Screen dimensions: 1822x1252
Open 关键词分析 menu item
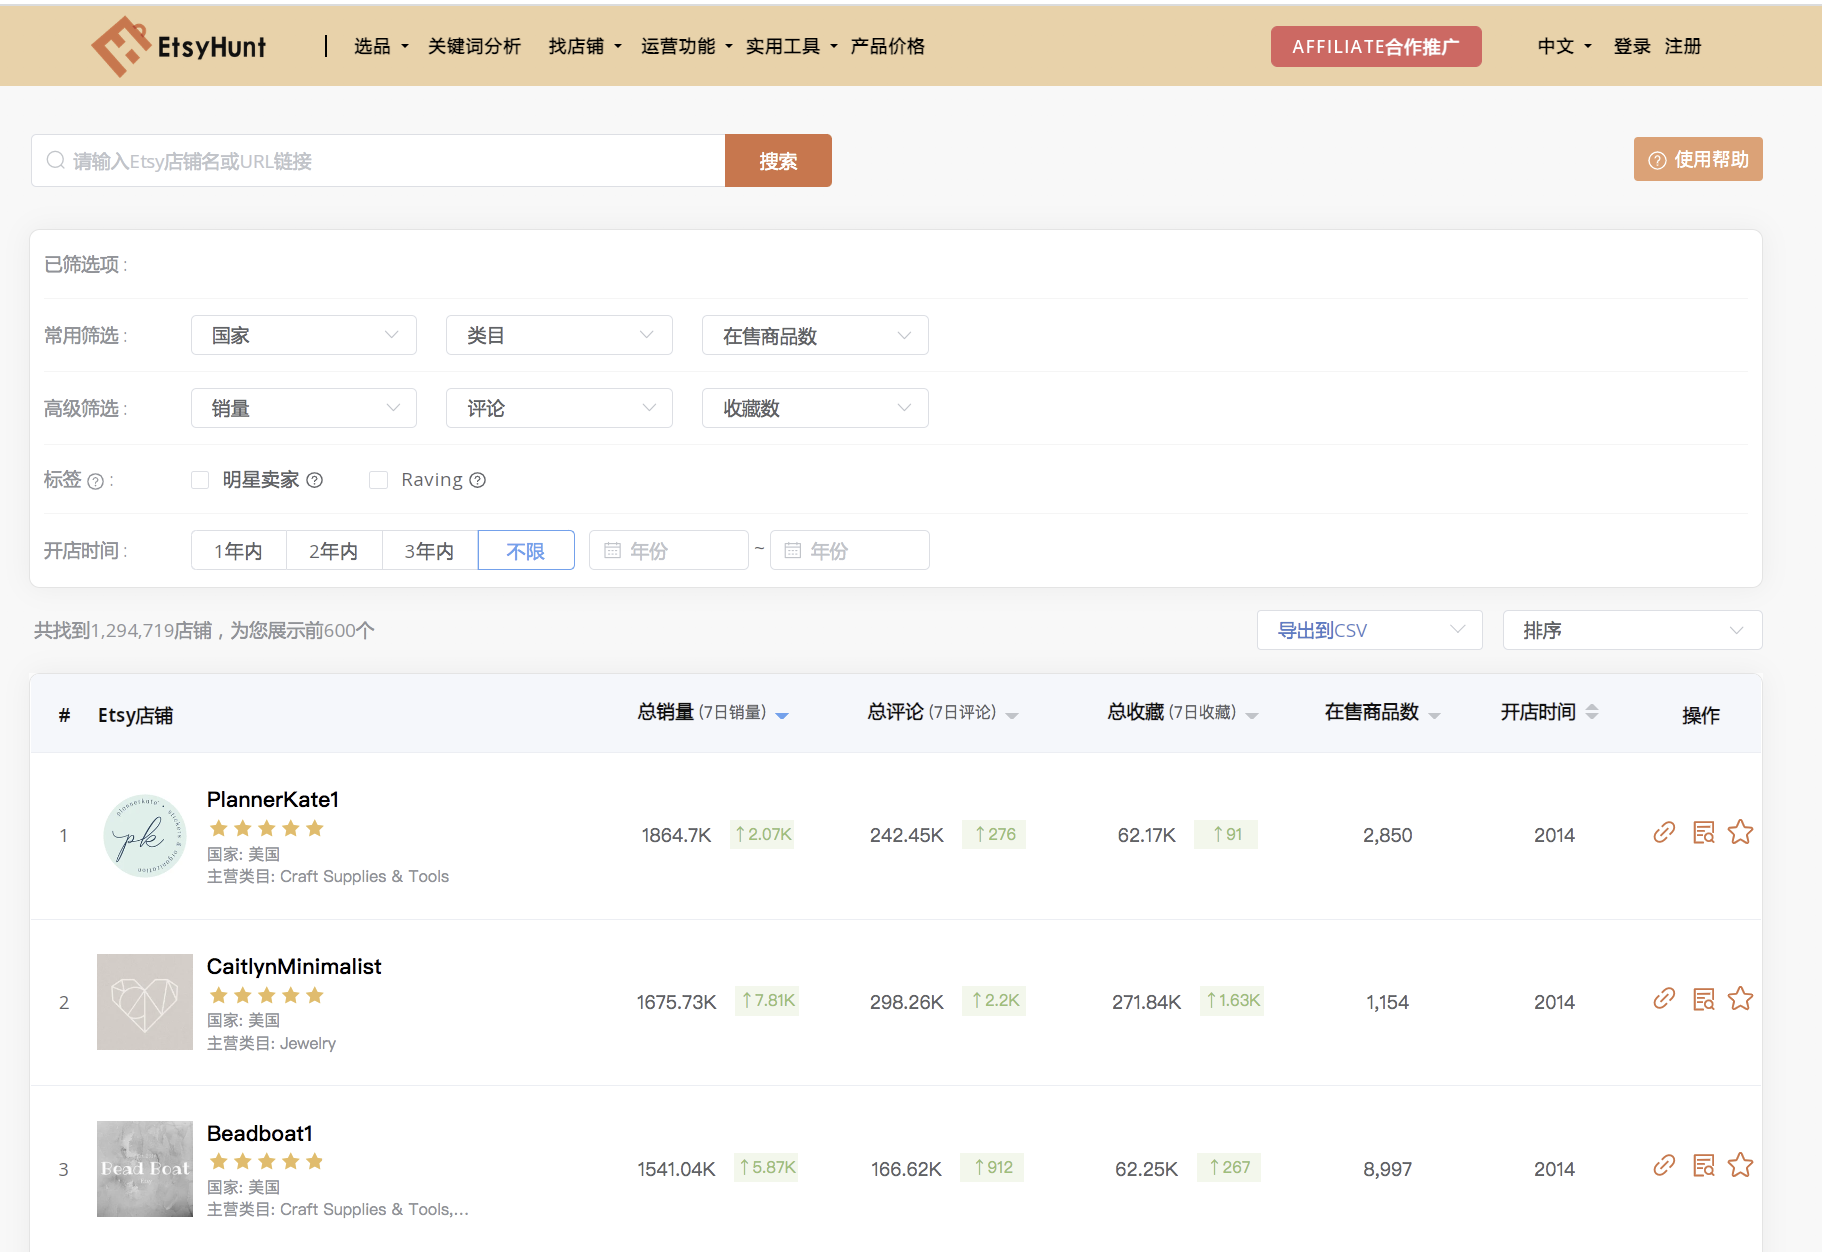tap(474, 46)
